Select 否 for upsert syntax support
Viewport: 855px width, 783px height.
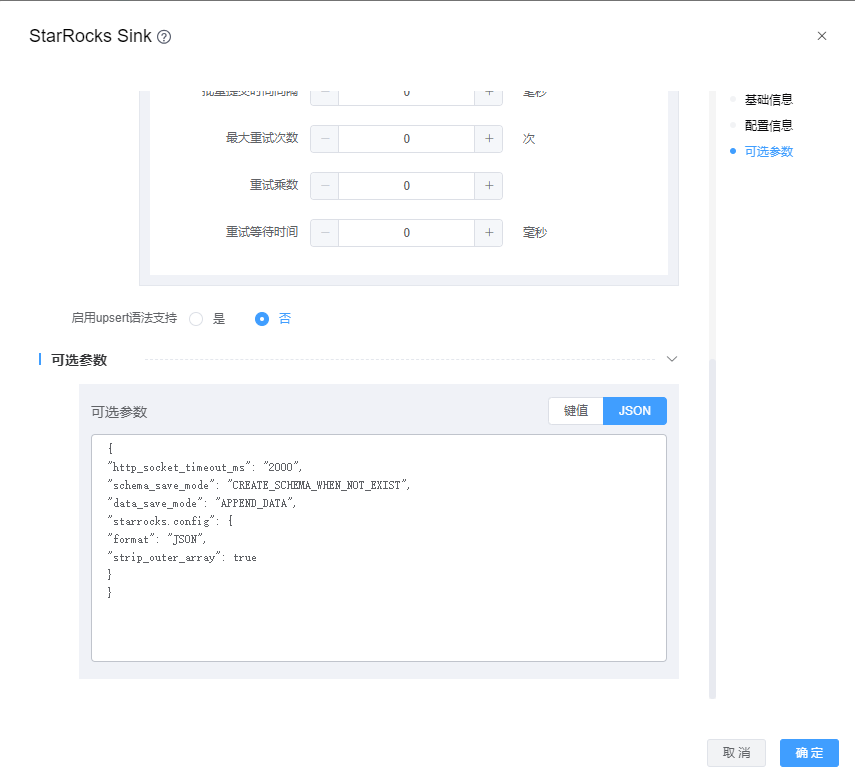[x=263, y=319]
